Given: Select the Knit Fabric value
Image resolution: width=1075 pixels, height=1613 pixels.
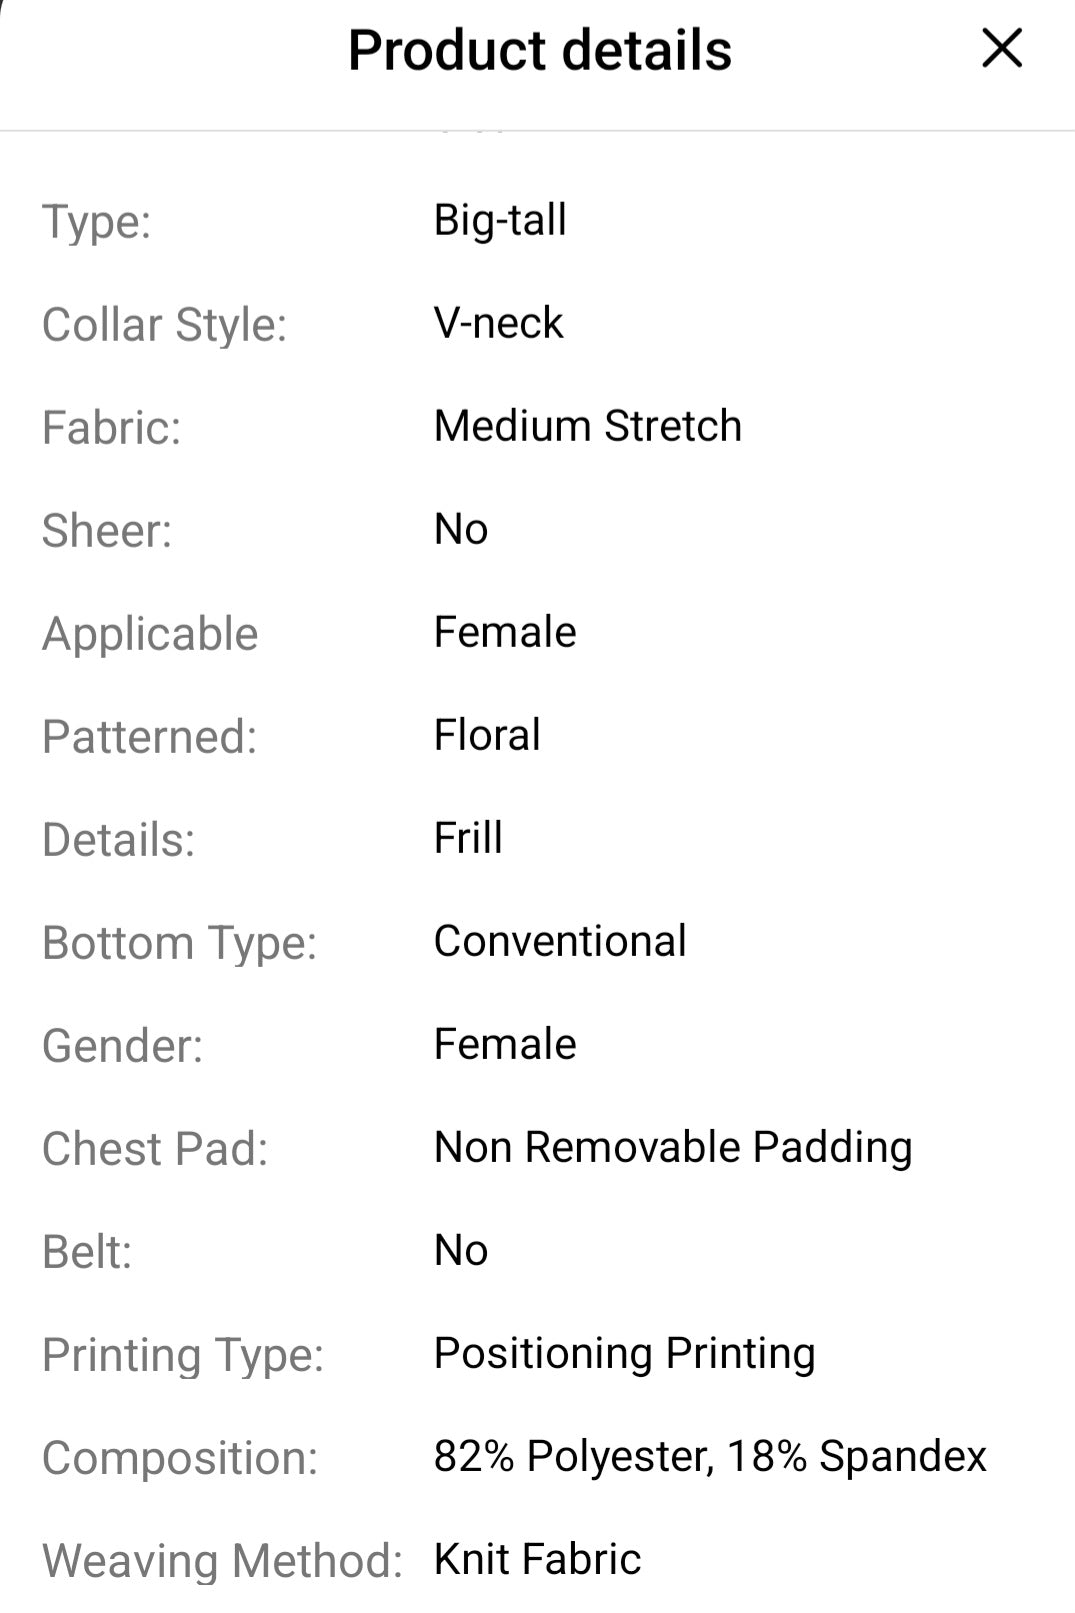Looking at the screenshot, I should [537, 1559].
